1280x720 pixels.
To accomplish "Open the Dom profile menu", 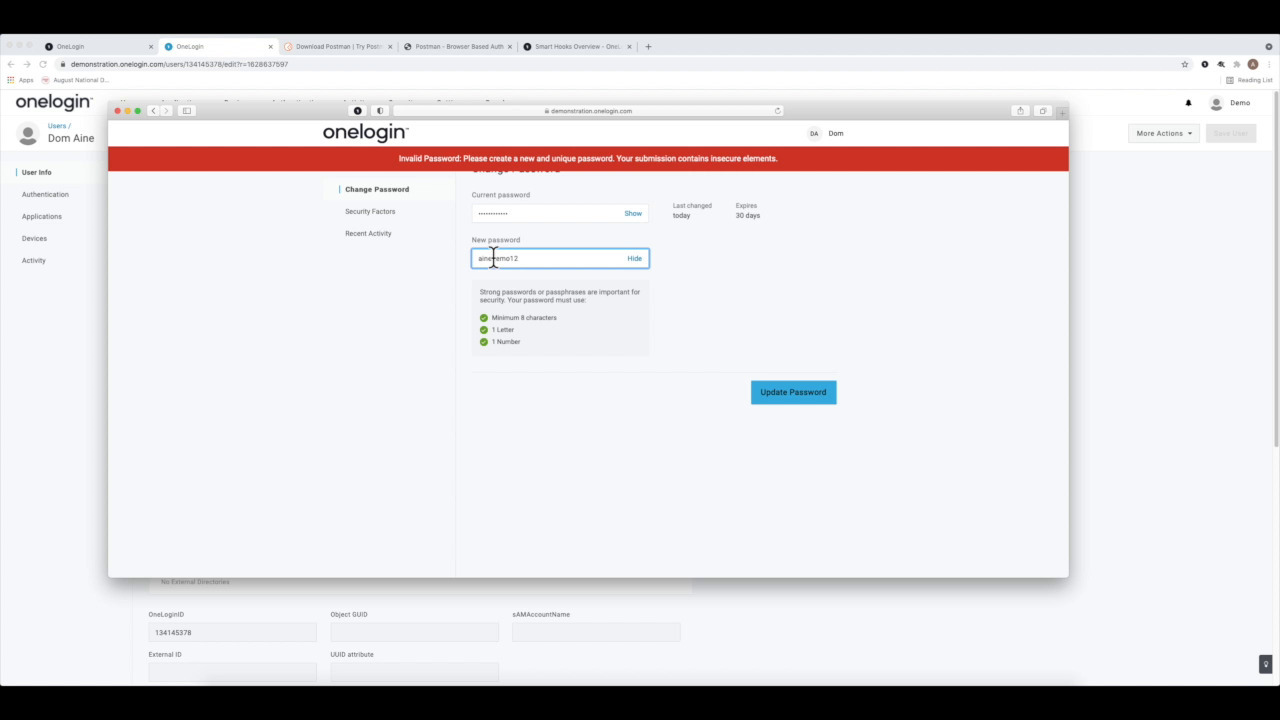I will [826, 133].
